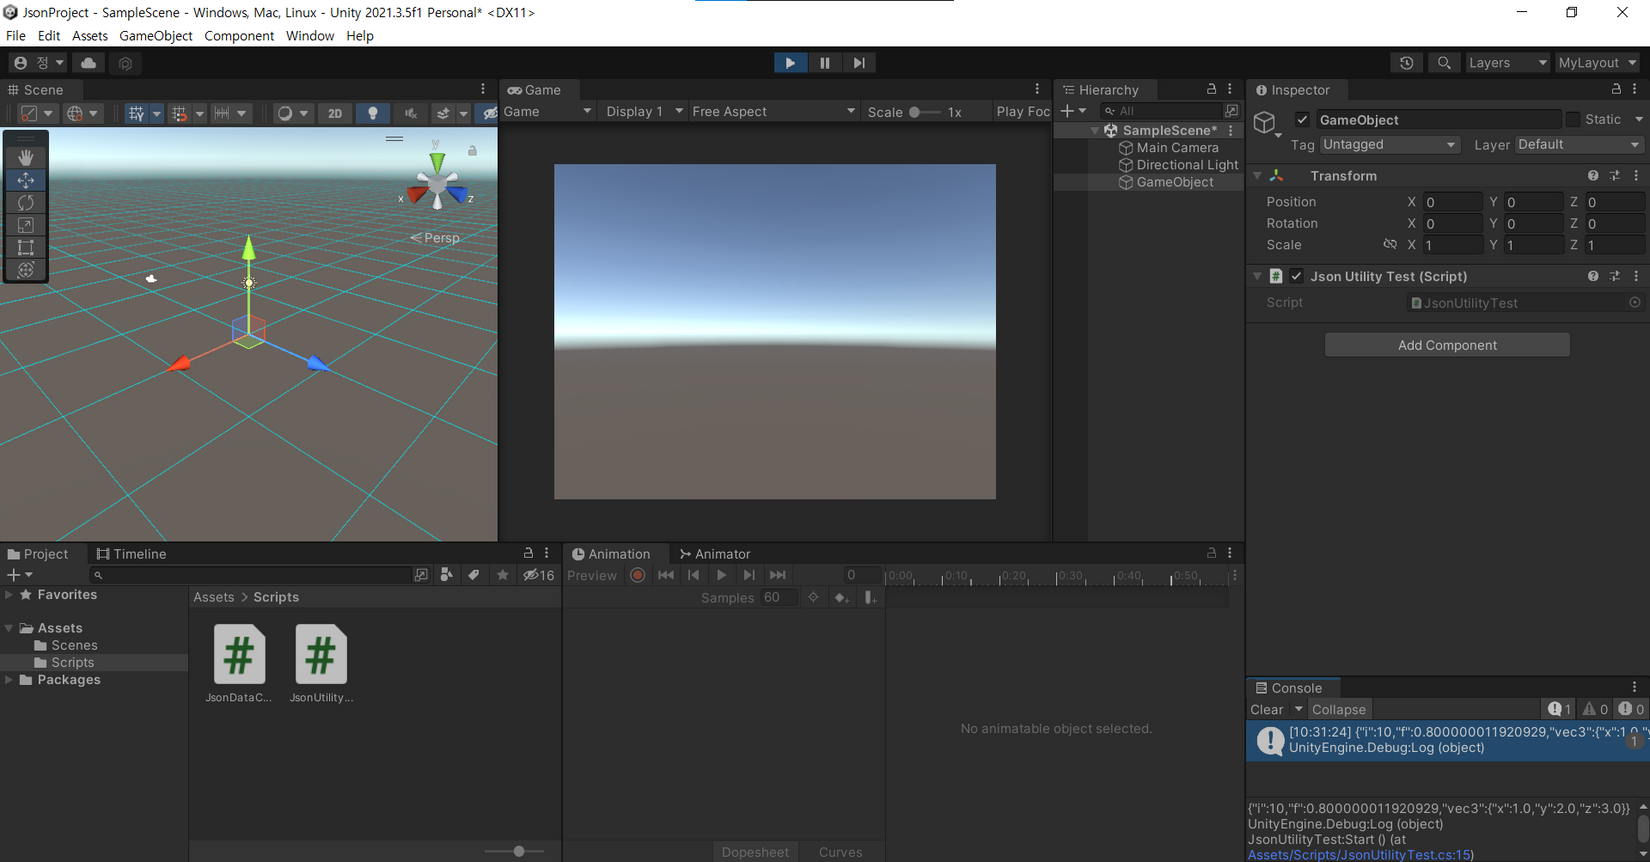Click the animation Record button

[x=637, y=575]
